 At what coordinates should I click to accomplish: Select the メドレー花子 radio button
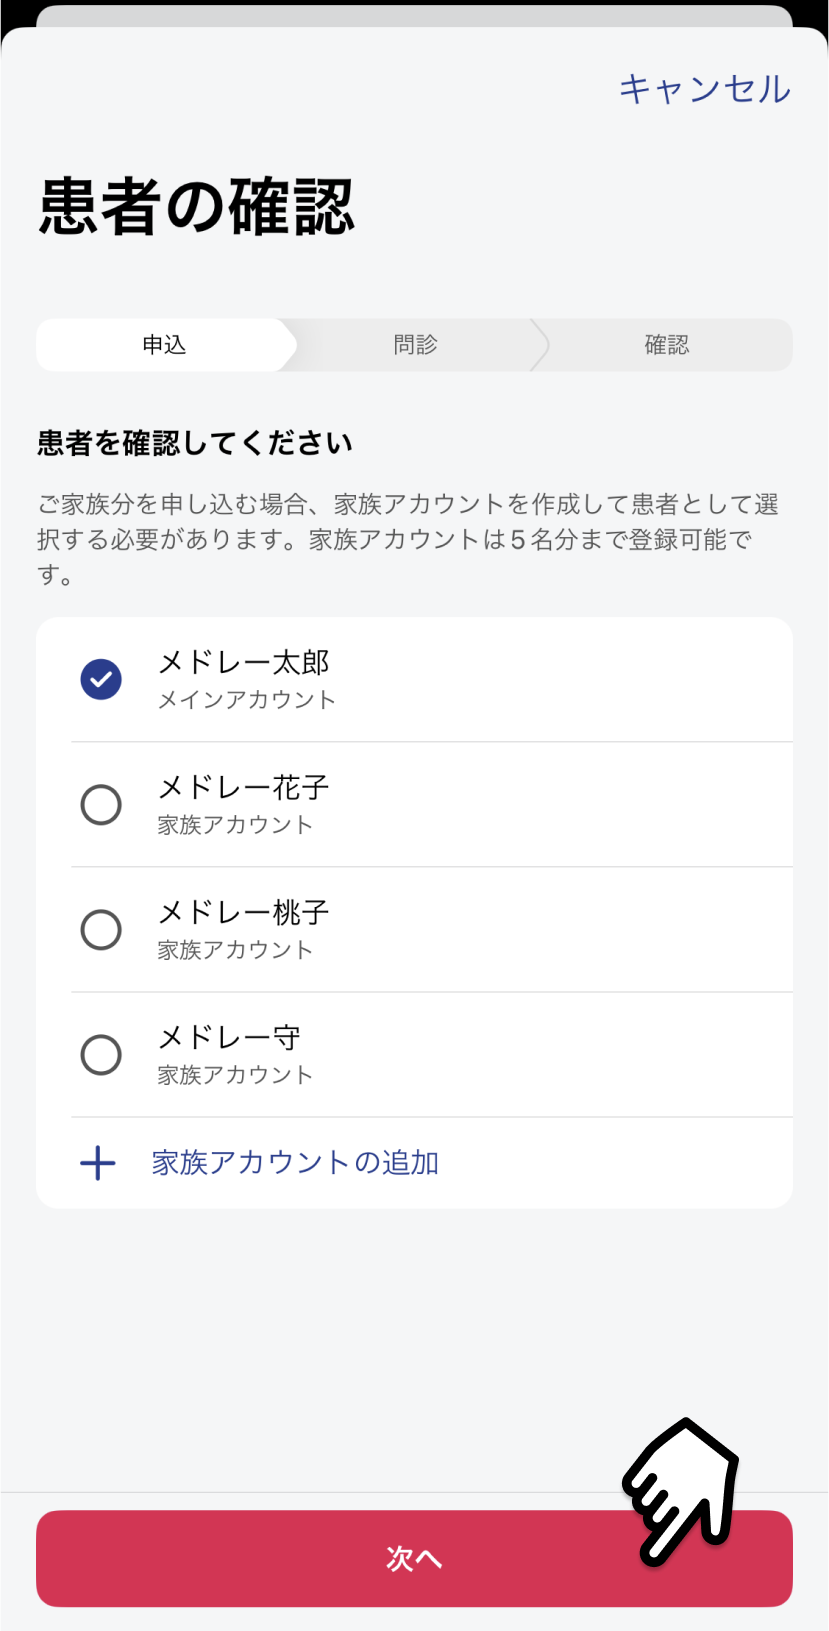[x=101, y=805]
